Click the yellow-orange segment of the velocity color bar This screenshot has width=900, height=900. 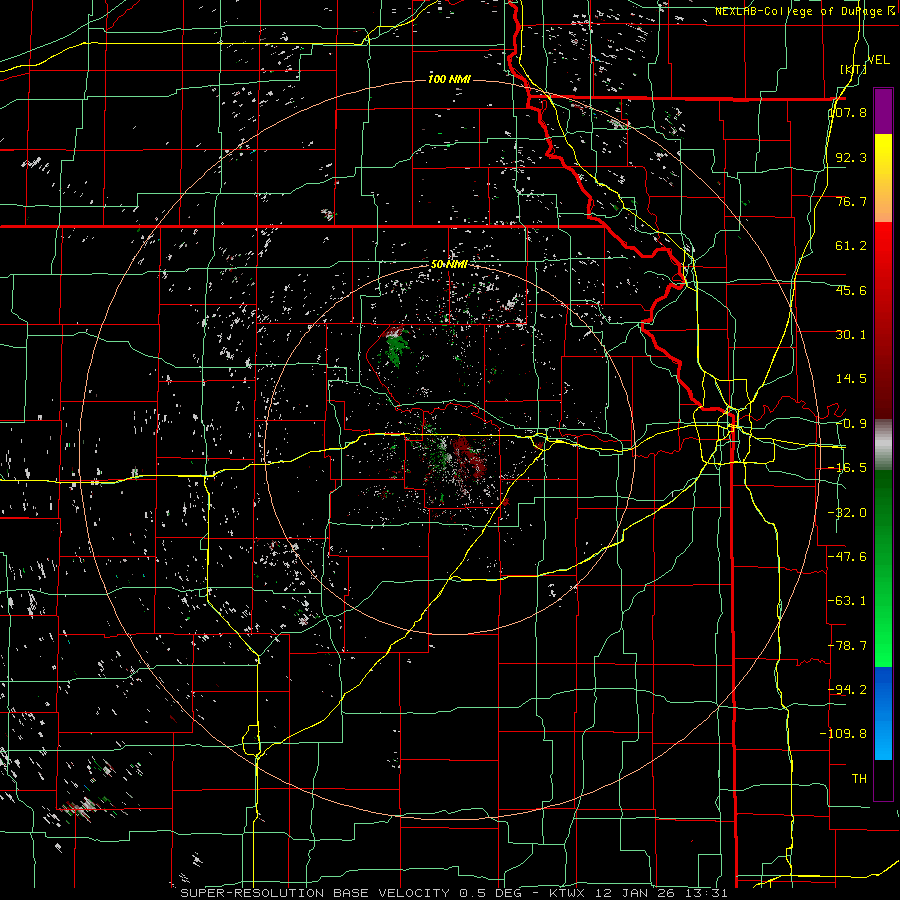pyautogui.click(x=883, y=178)
